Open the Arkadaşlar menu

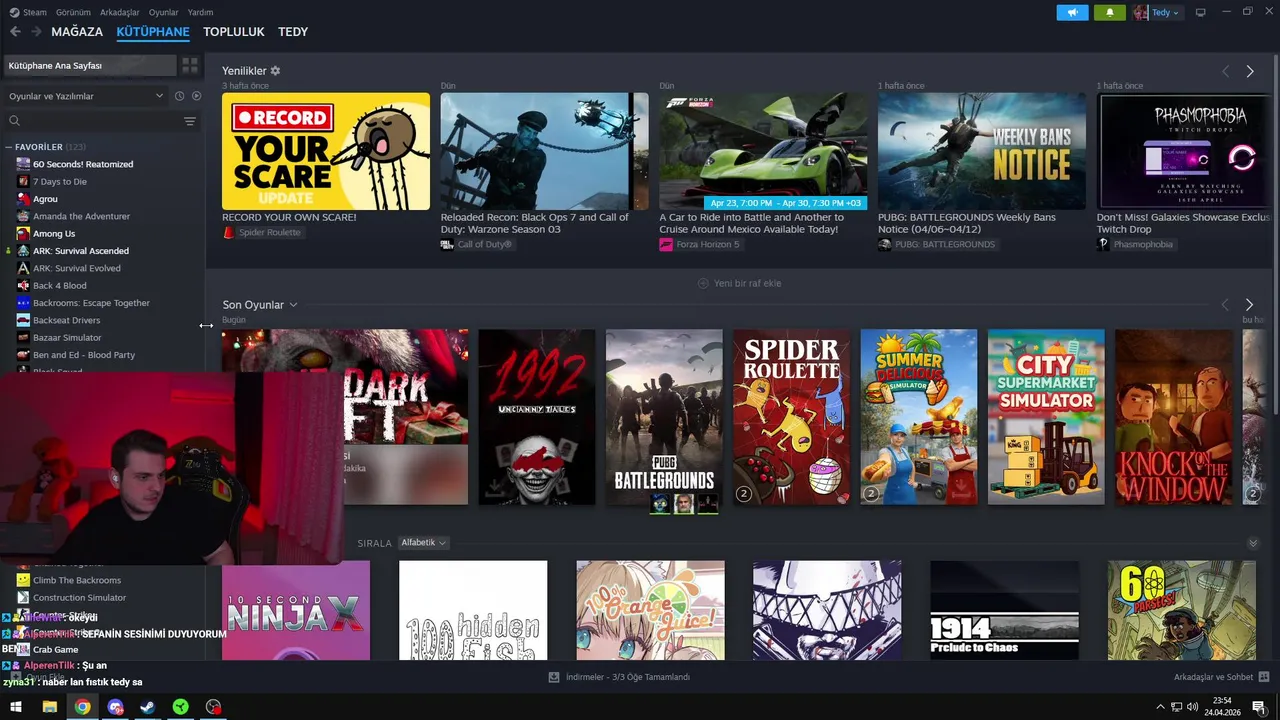click(120, 13)
